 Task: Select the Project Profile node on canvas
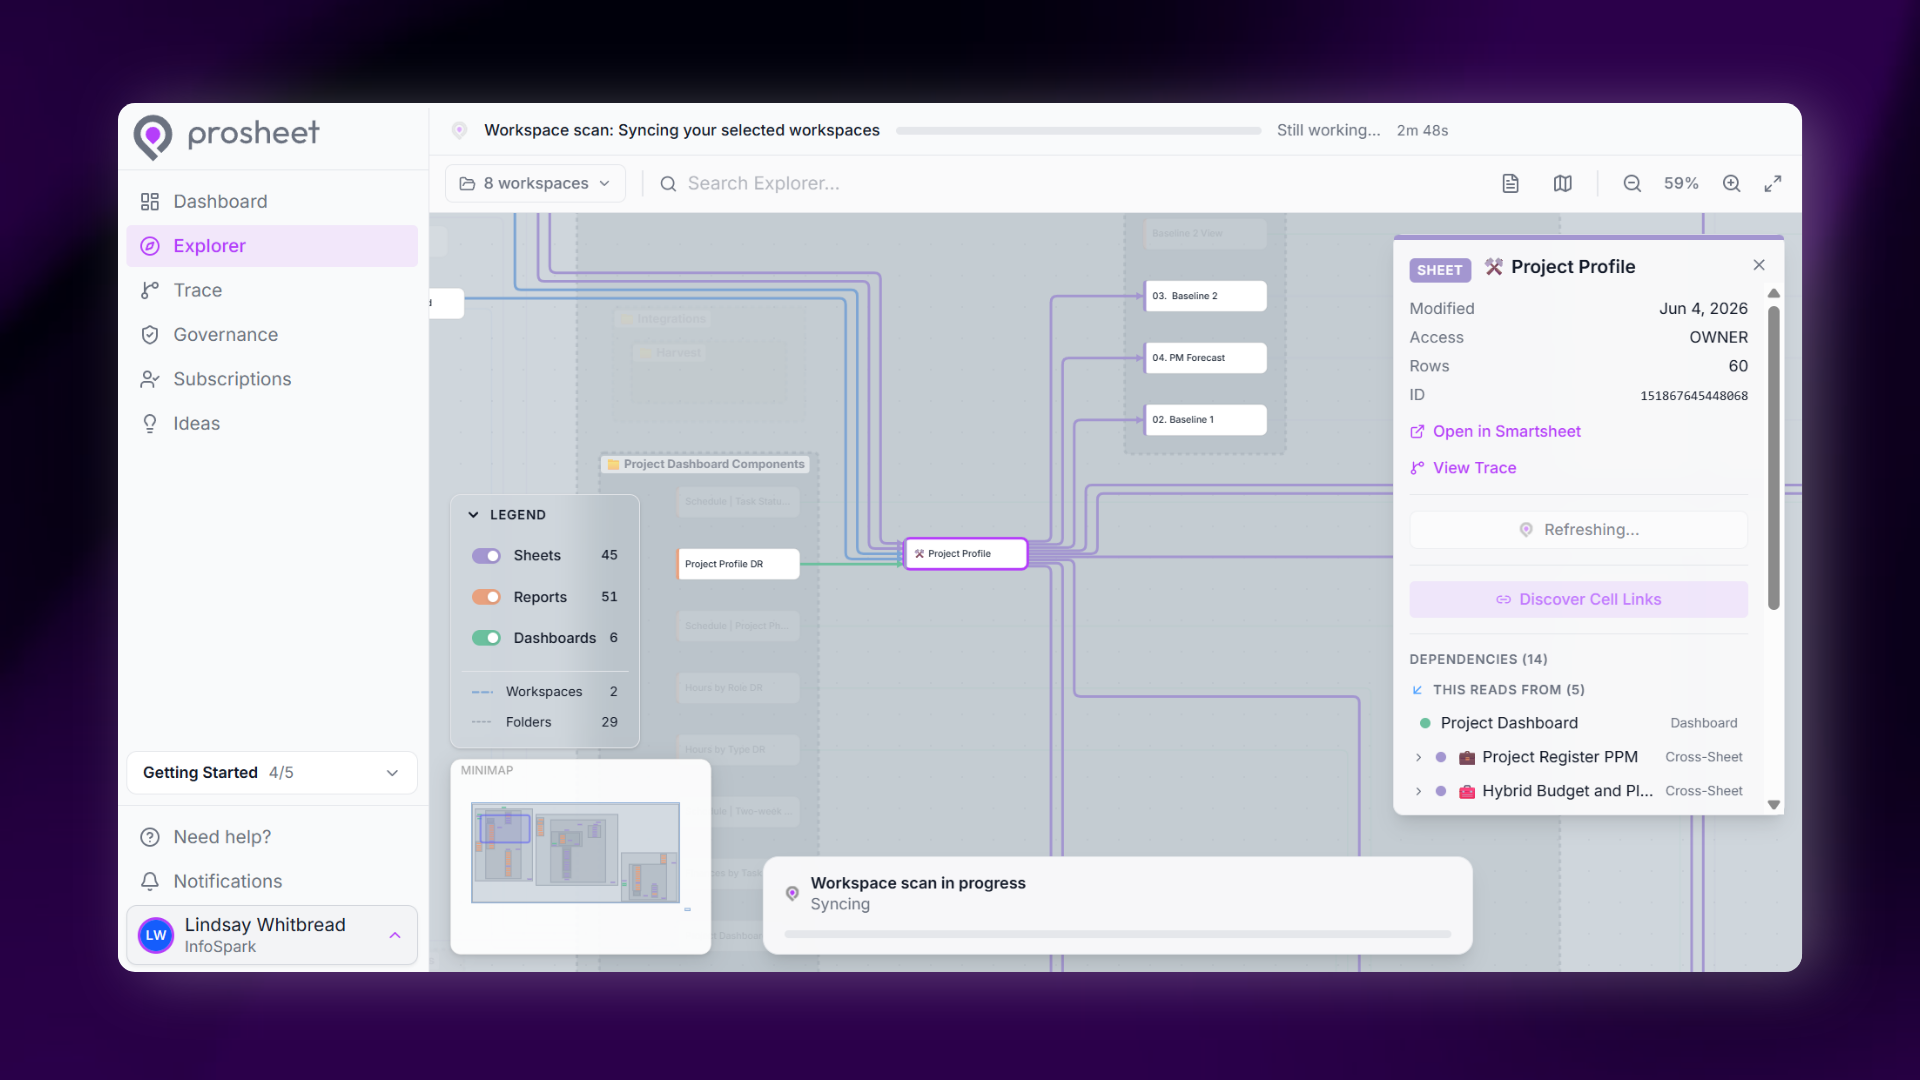click(966, 554)
